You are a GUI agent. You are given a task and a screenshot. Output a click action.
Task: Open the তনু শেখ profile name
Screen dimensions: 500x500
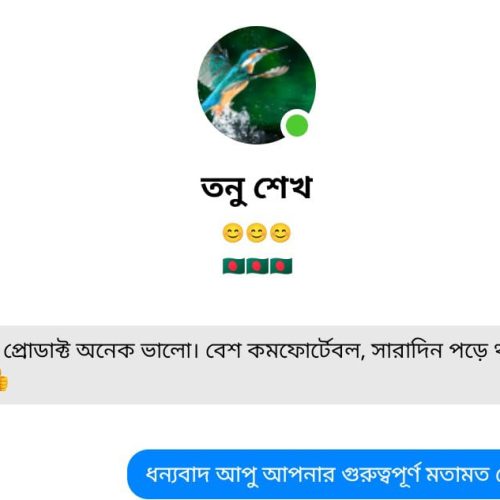(256, 188)
